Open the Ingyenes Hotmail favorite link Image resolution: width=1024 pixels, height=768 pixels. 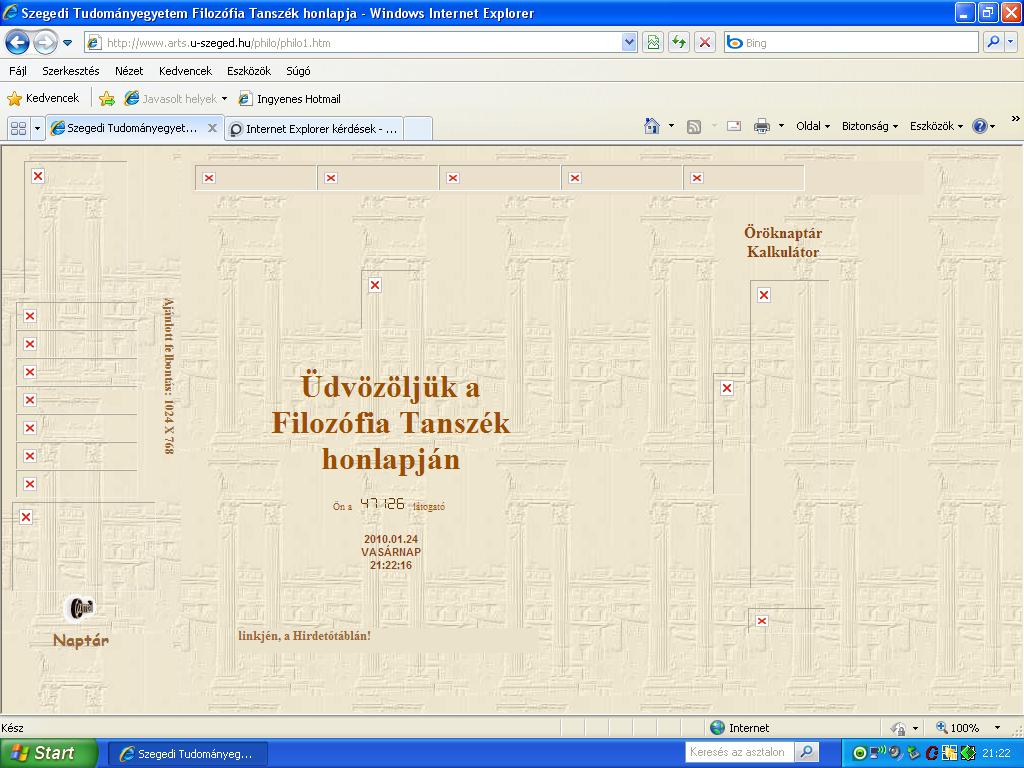[289, 99]
